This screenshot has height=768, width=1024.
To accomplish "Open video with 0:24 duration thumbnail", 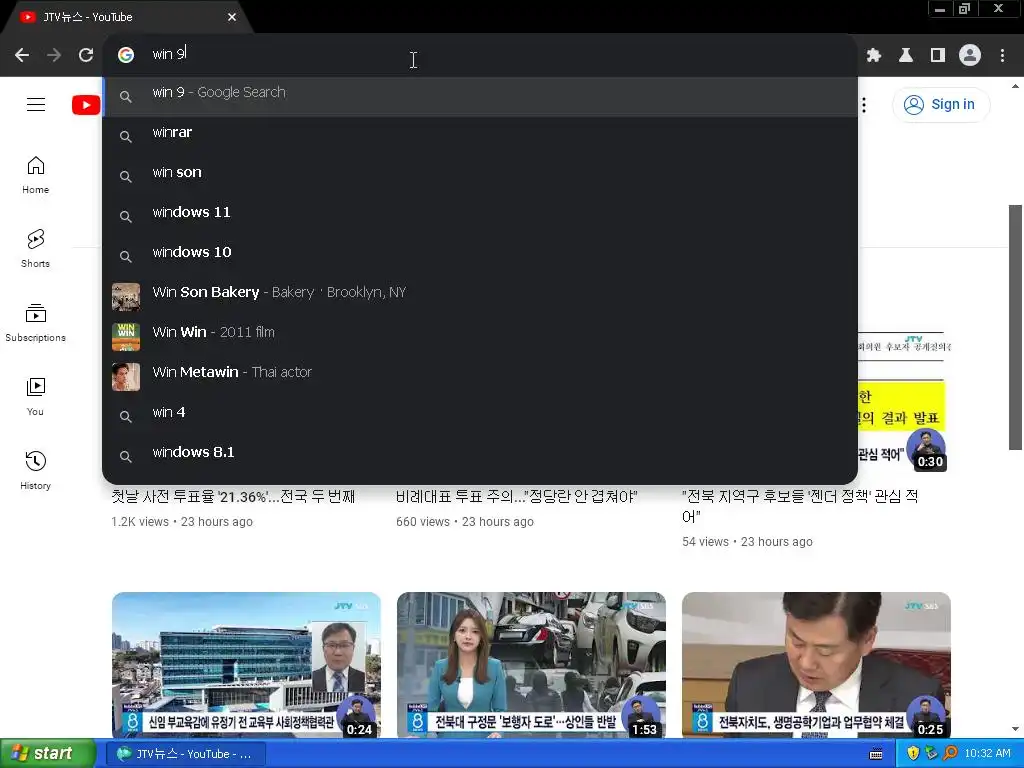I will (246, 665).
